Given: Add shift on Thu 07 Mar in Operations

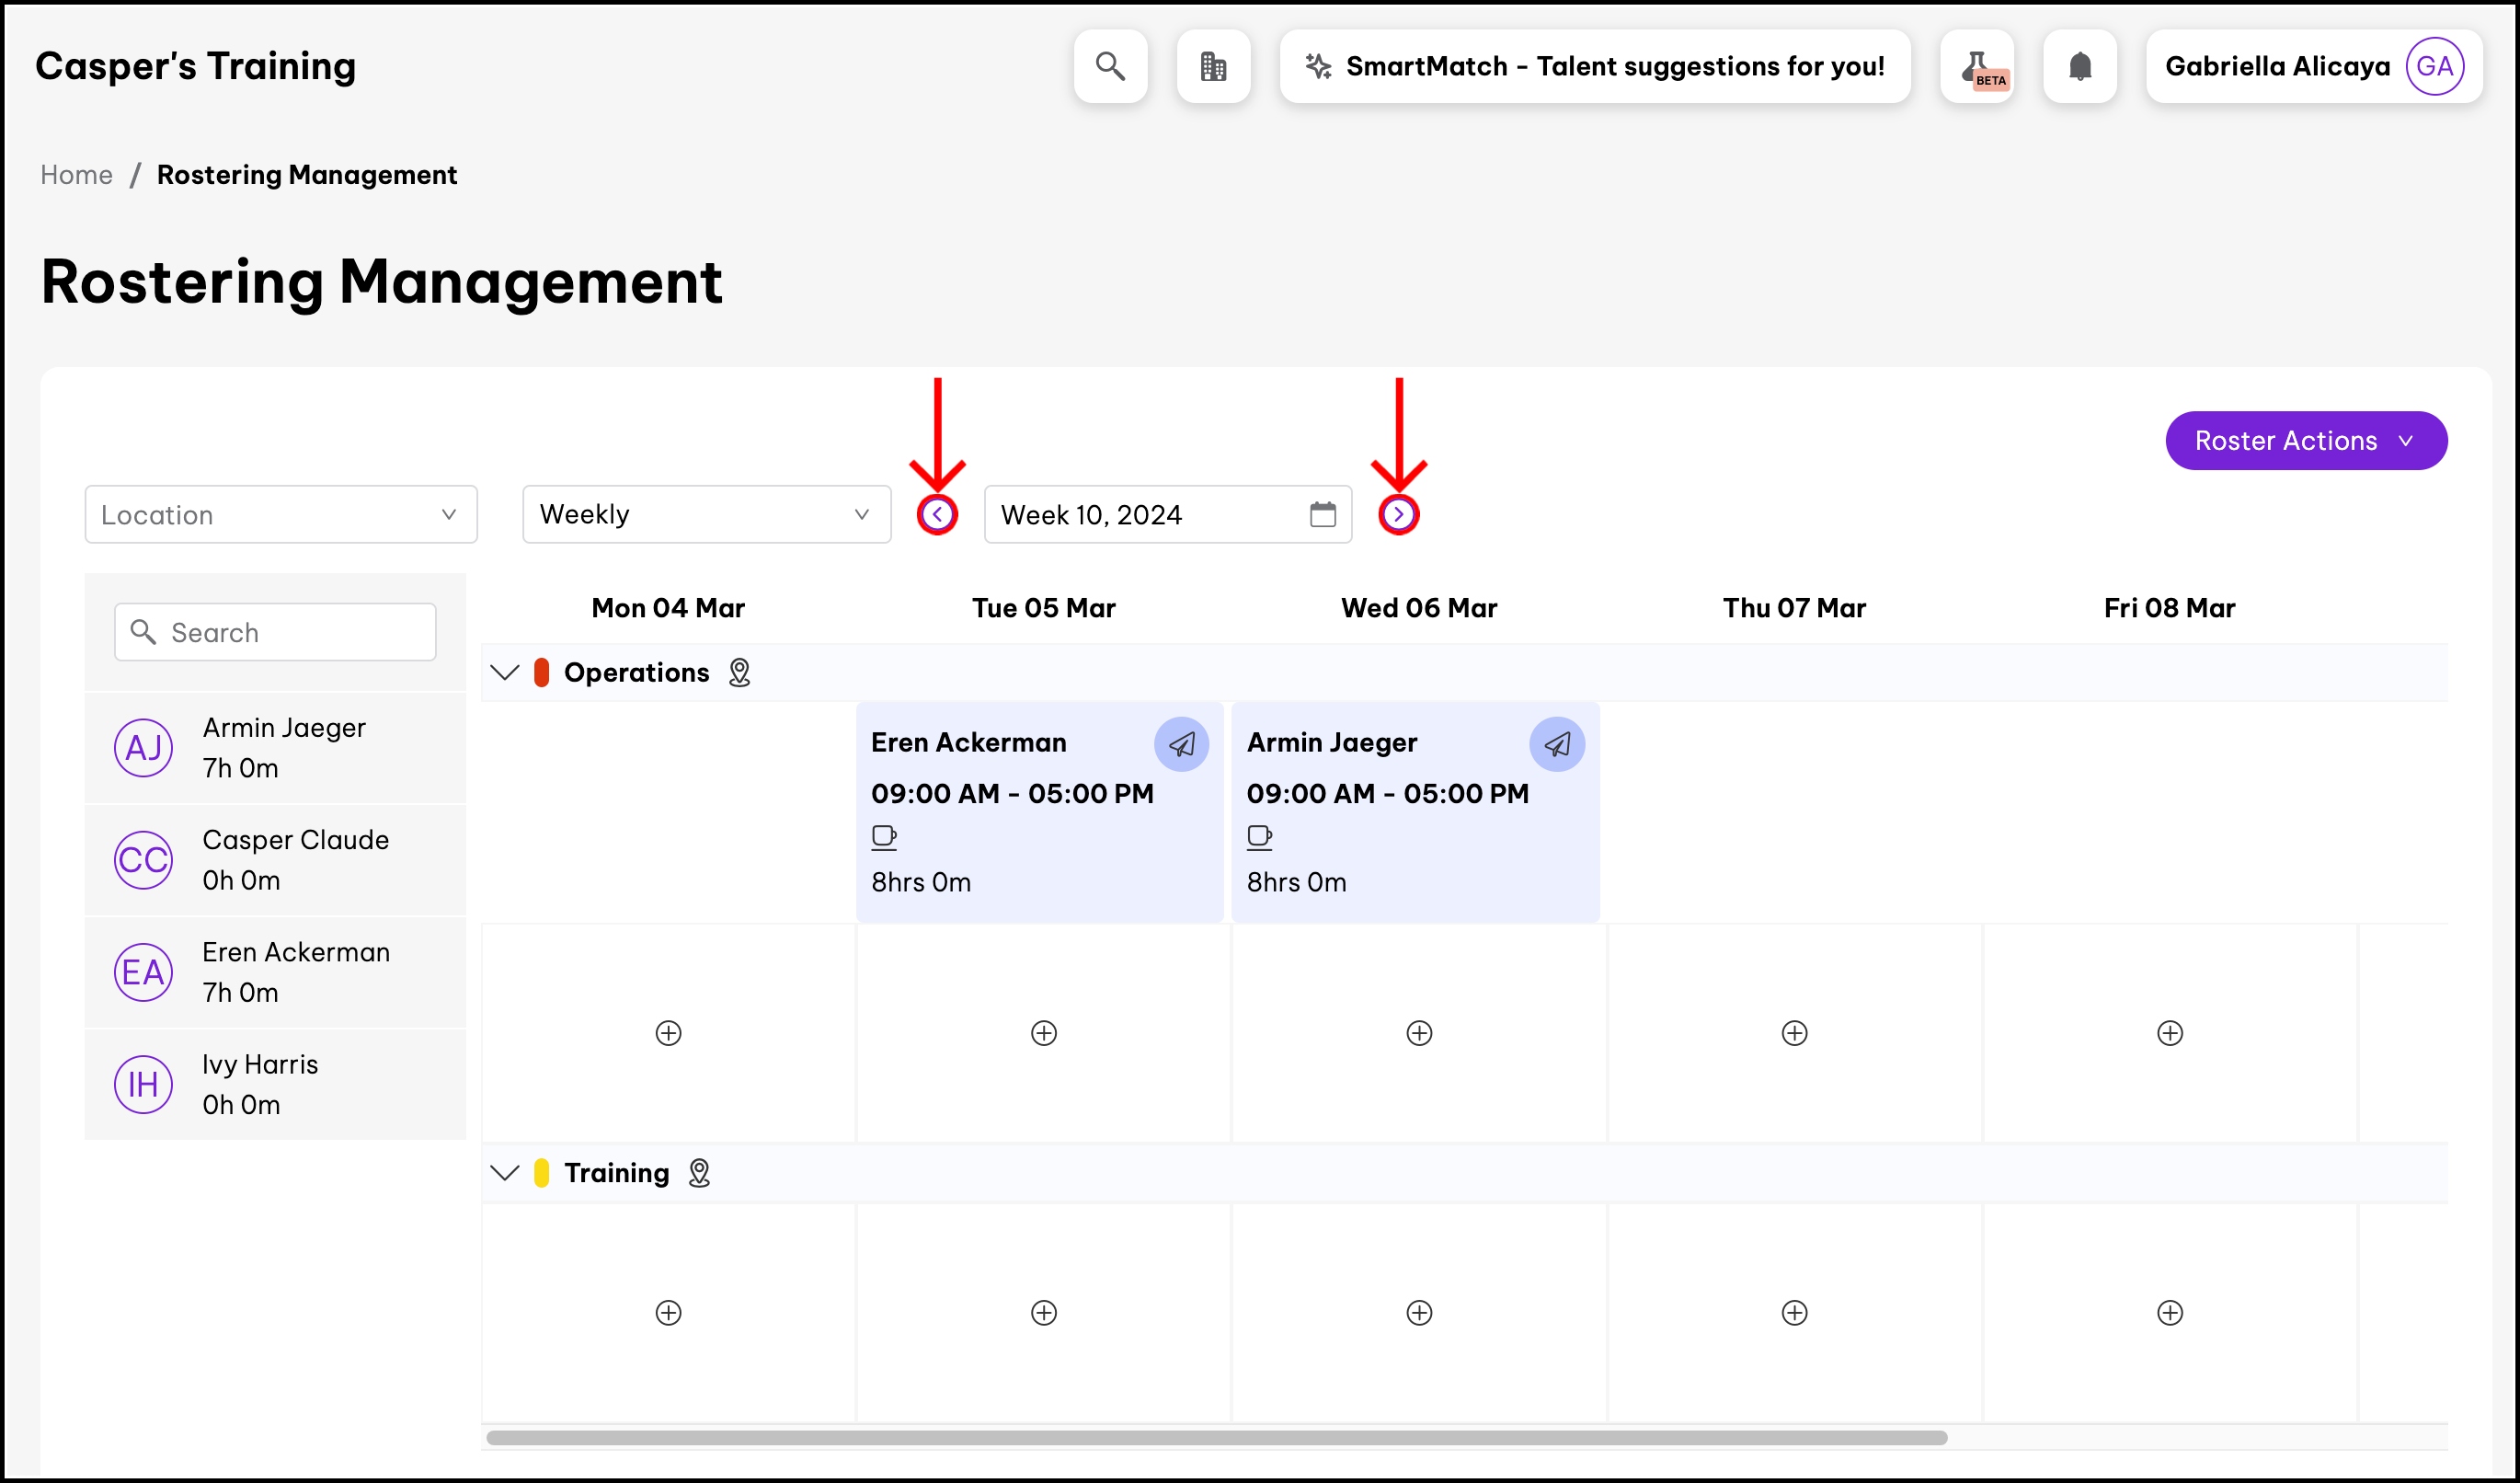Looking at the screenshot, I should [1794, 1033].
